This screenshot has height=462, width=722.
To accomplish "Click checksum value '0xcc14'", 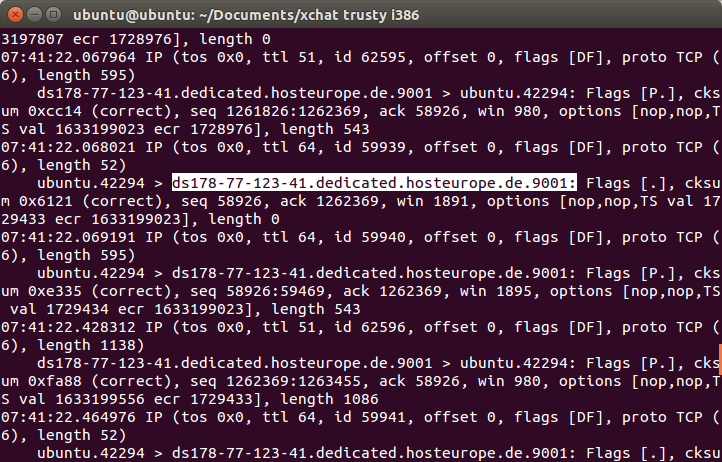I will pyautogui.click(x=55, y=111).
